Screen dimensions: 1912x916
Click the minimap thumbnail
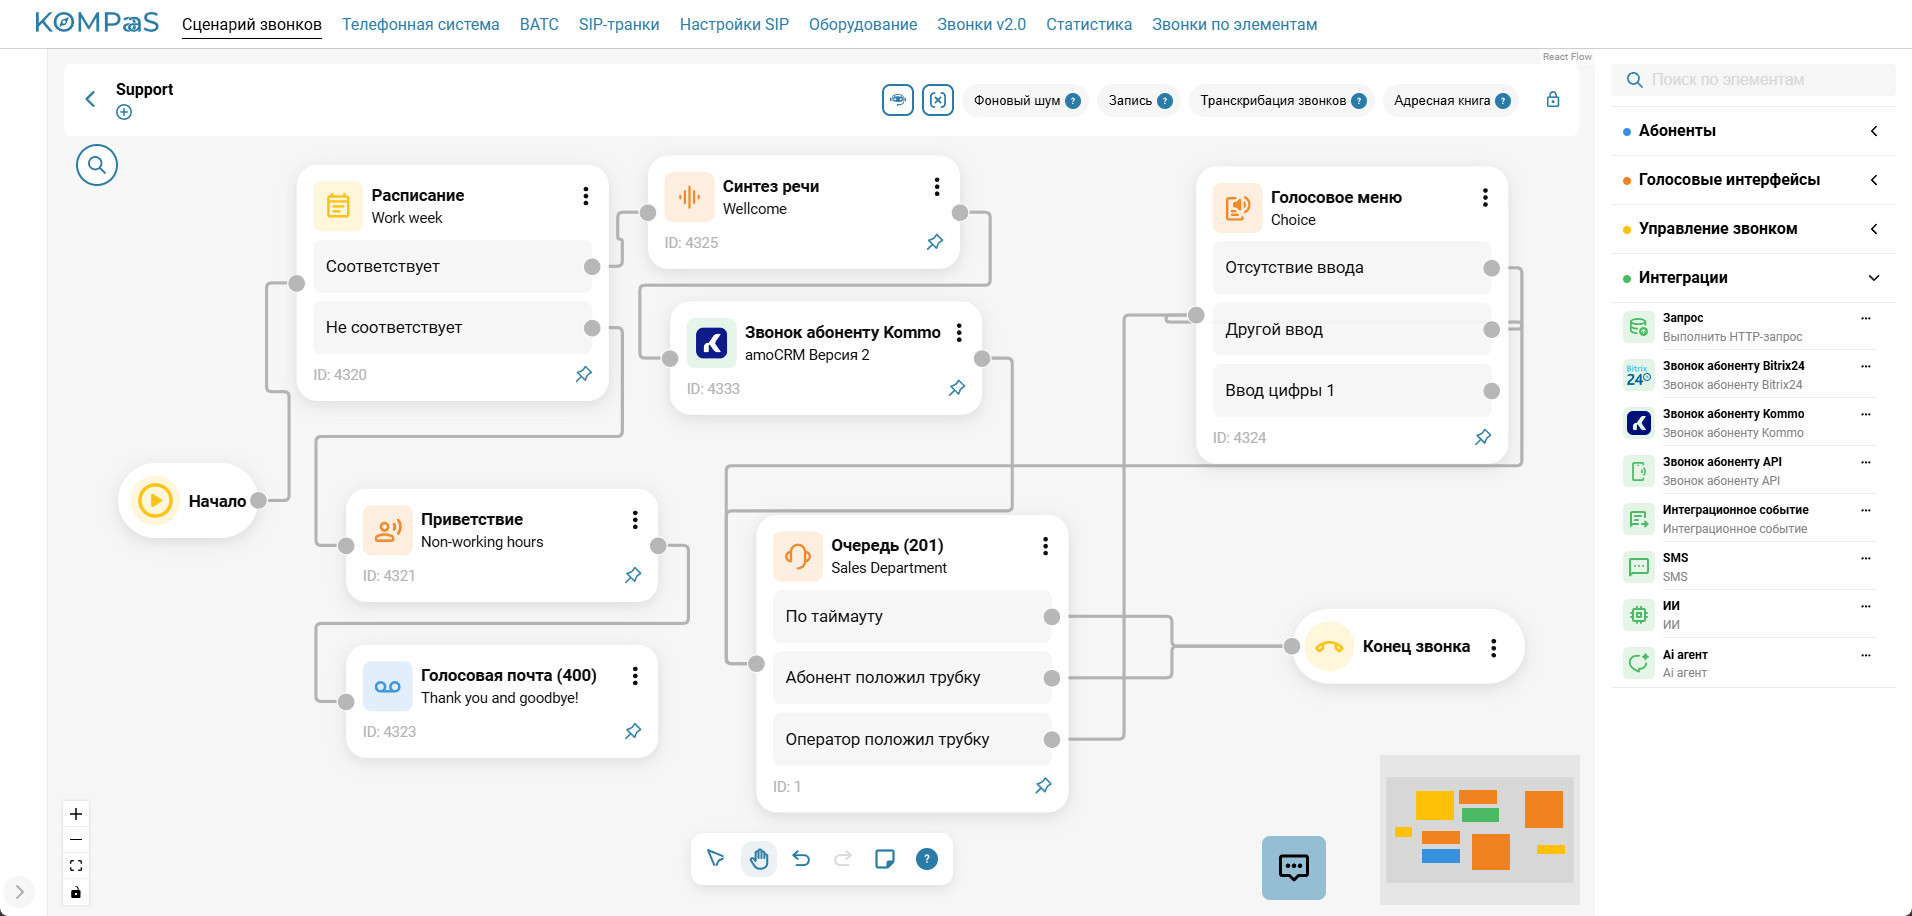[x=1479, y=830]
